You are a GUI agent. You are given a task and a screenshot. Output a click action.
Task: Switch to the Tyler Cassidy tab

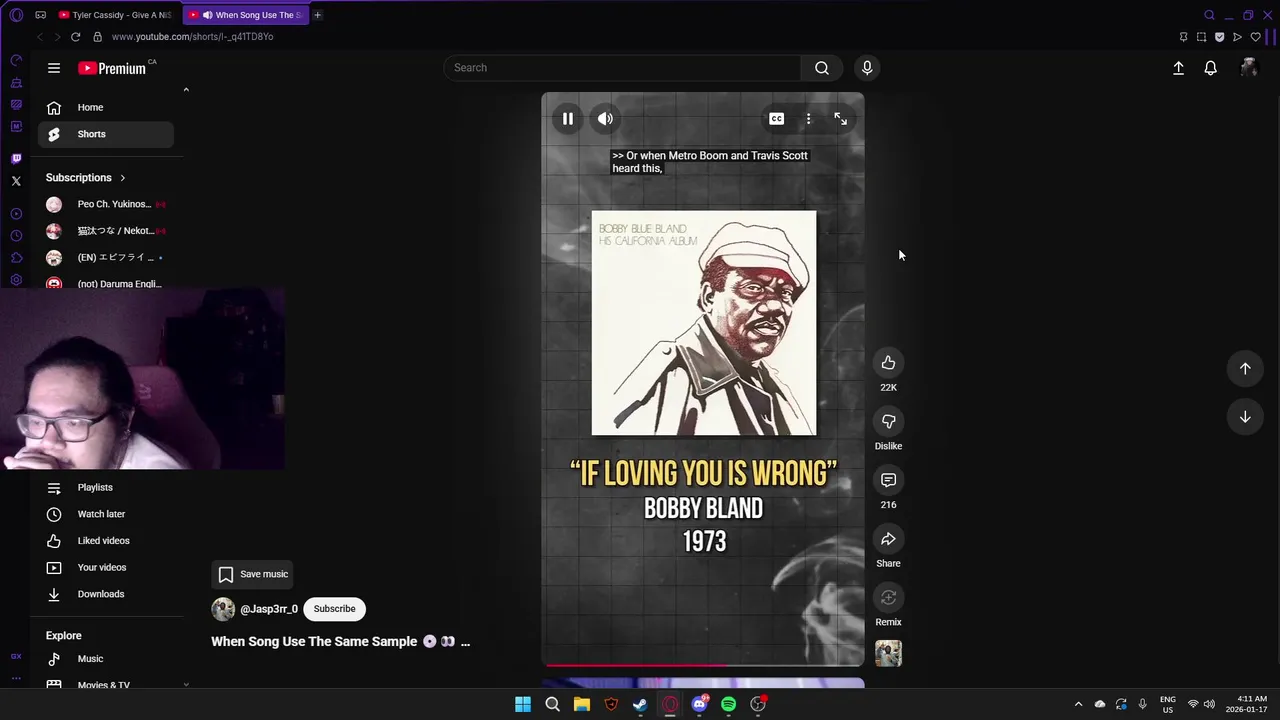click(114, 15)
